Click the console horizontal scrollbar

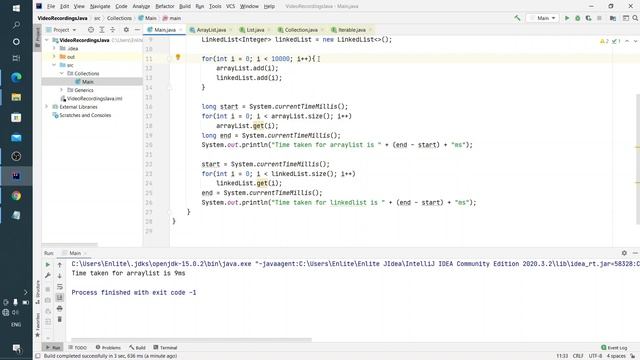(x=191, y=339)
